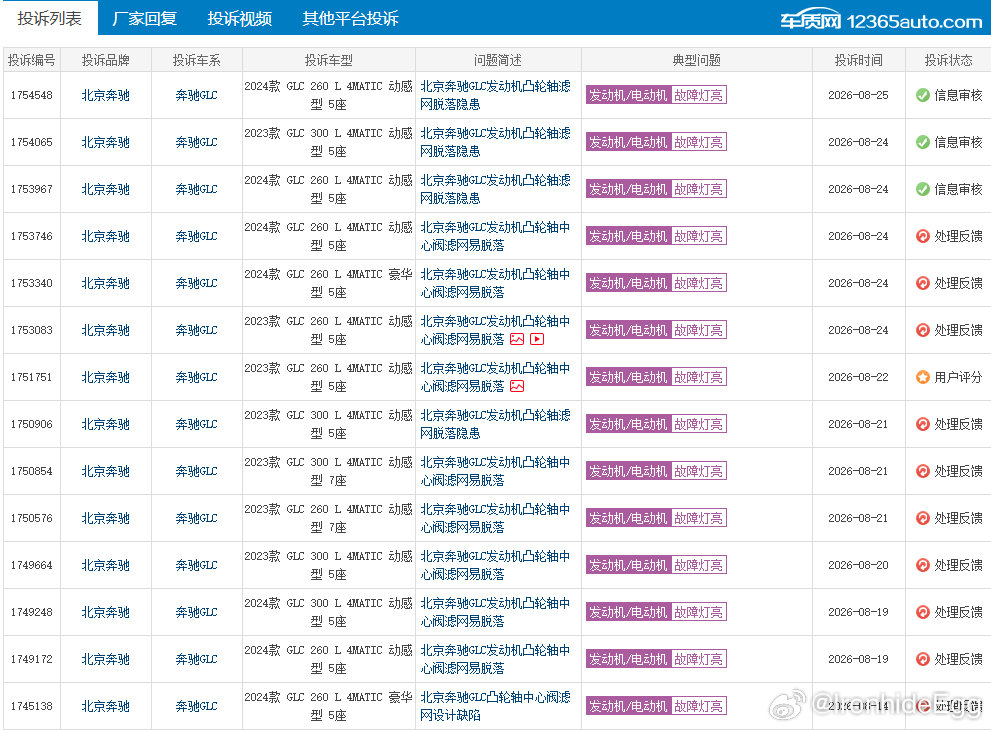Open brand link 北京奔驰 in row 1749172
The width and height of the screenshot is (991, 730).
(x=106, y=659)
